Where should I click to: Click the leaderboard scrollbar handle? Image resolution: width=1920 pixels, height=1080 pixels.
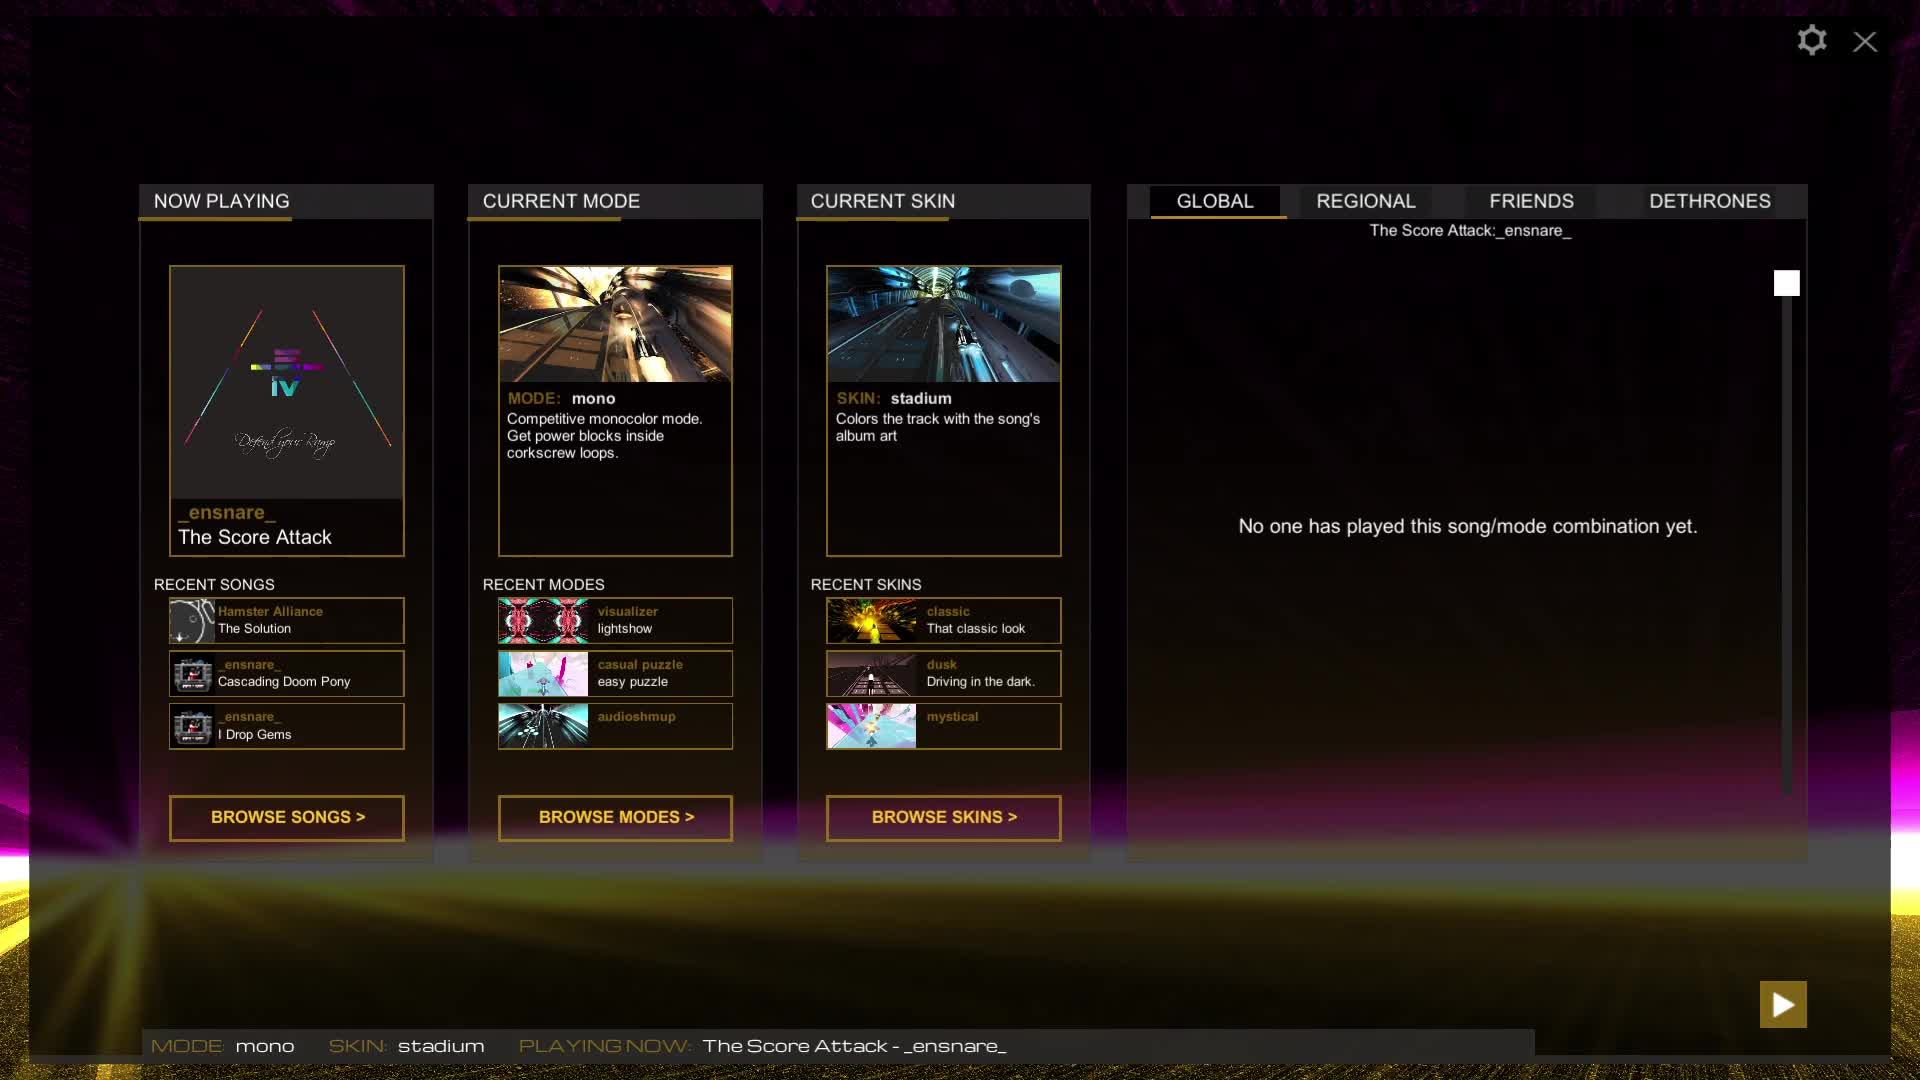1786,283
